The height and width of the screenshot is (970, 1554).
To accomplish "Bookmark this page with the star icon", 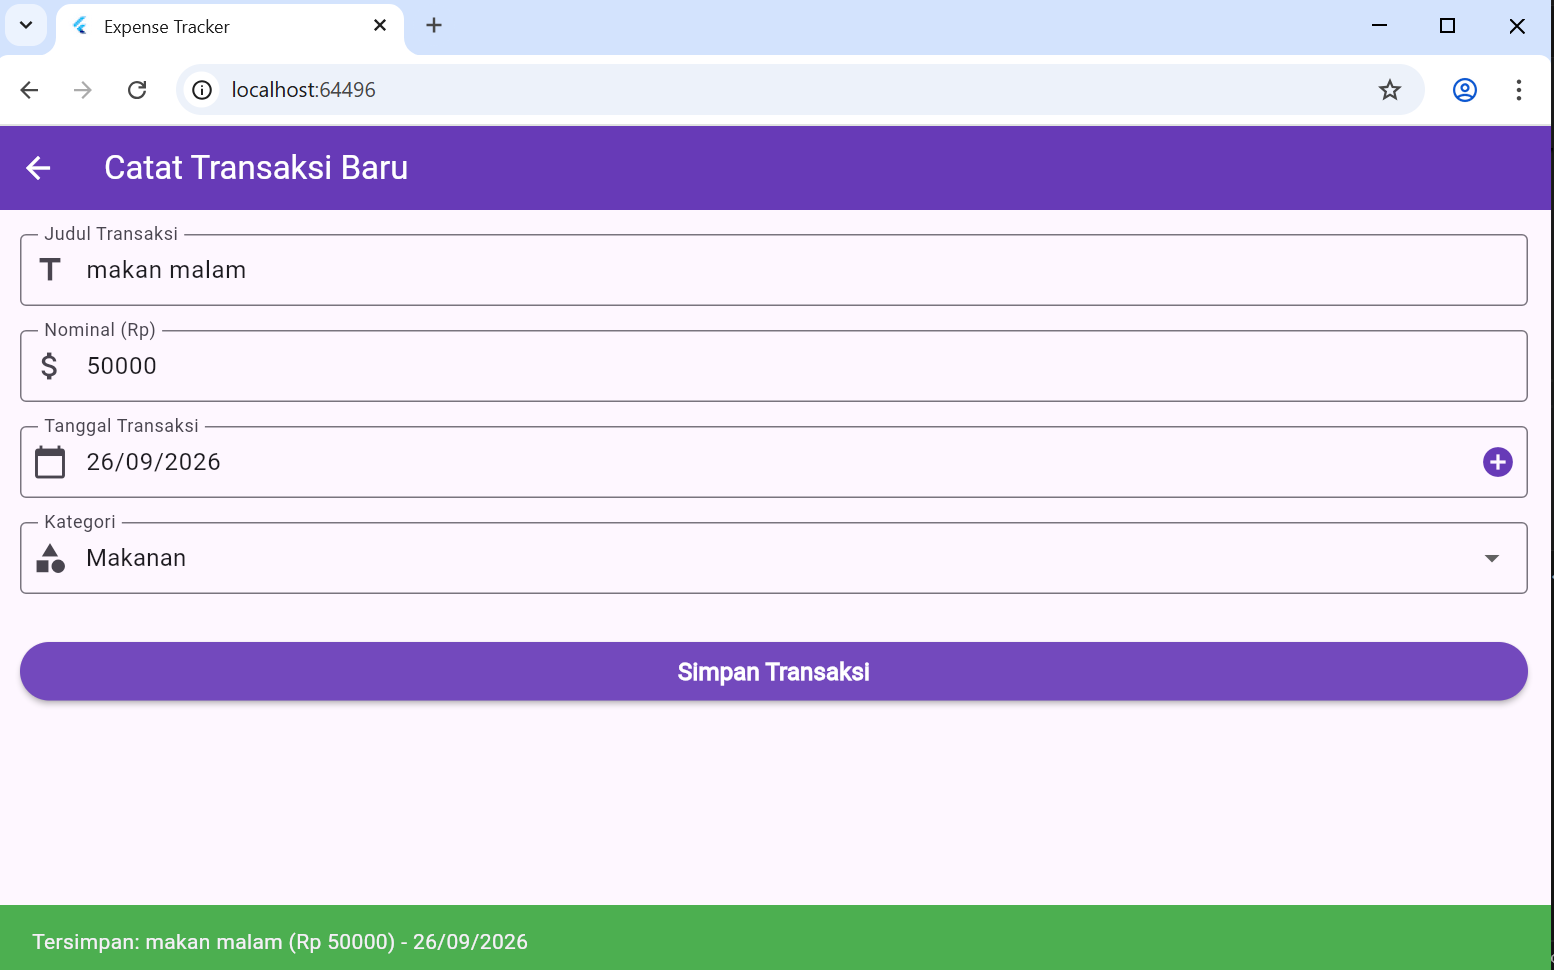I will (1390, 90).
